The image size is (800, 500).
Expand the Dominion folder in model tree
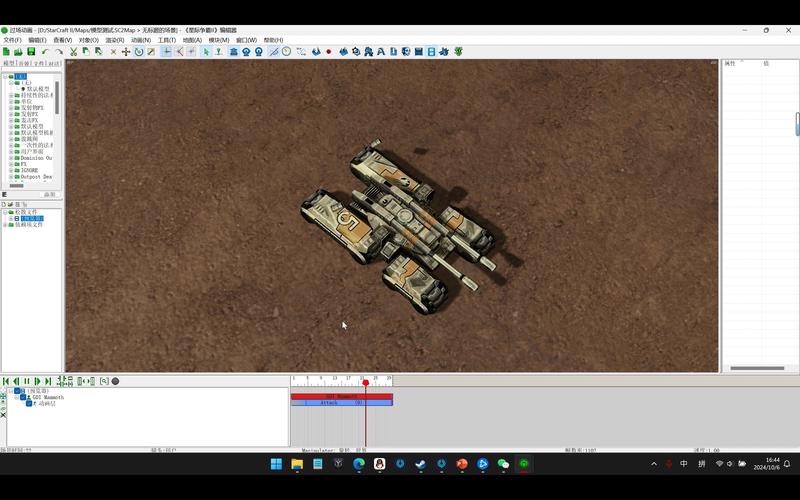[11, 158]
